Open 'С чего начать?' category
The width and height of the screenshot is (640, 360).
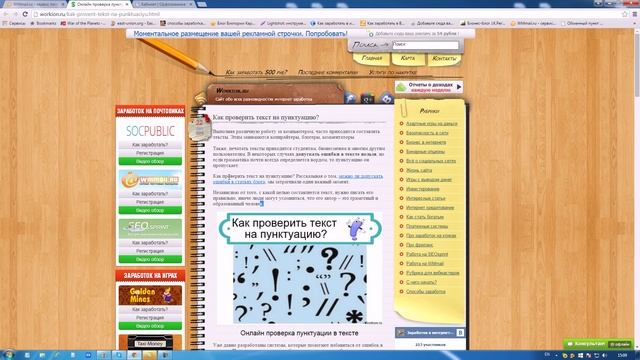click(421, 282)
